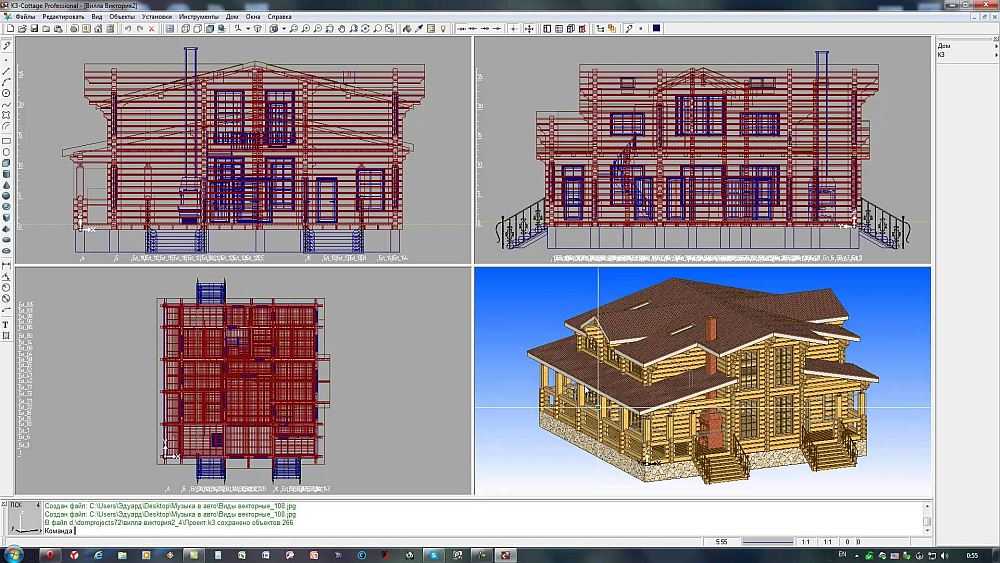This screenshot has width=1000, height=563.
Task: Open the Файлы menu
Action: click(x=25, y=17)
